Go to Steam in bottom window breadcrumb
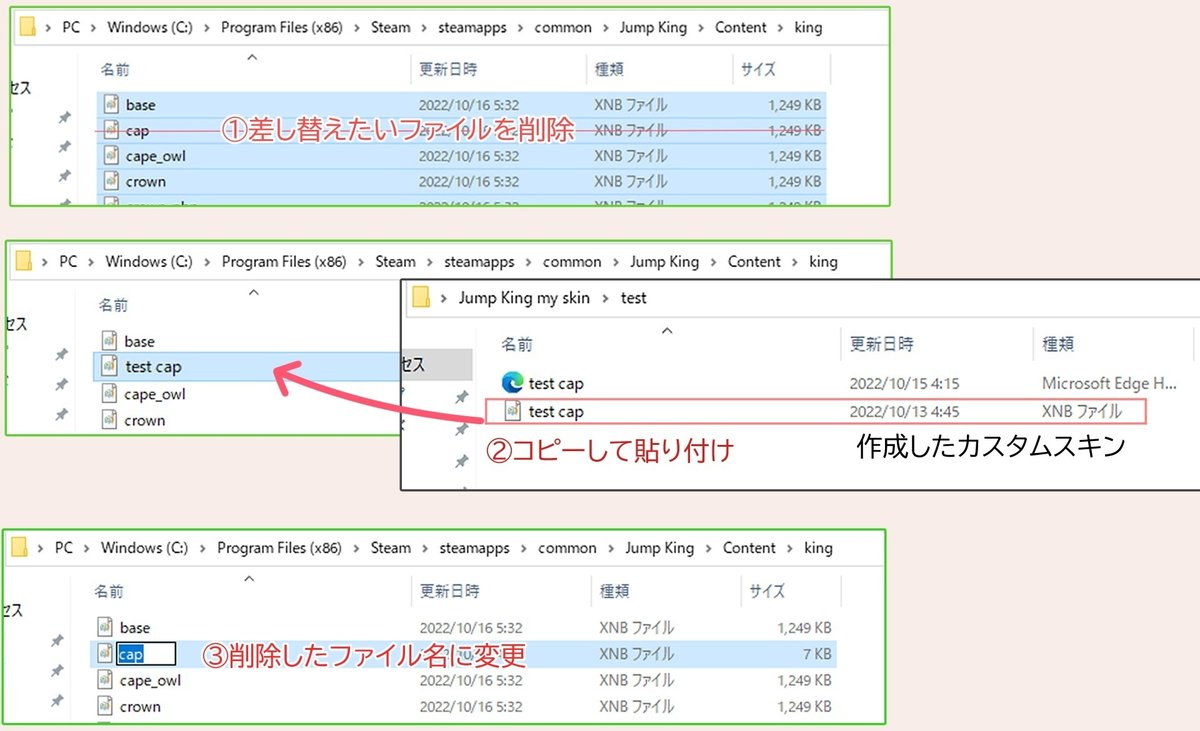The width and height of the screenshot is (1200, 731). (x=390, y=548)
